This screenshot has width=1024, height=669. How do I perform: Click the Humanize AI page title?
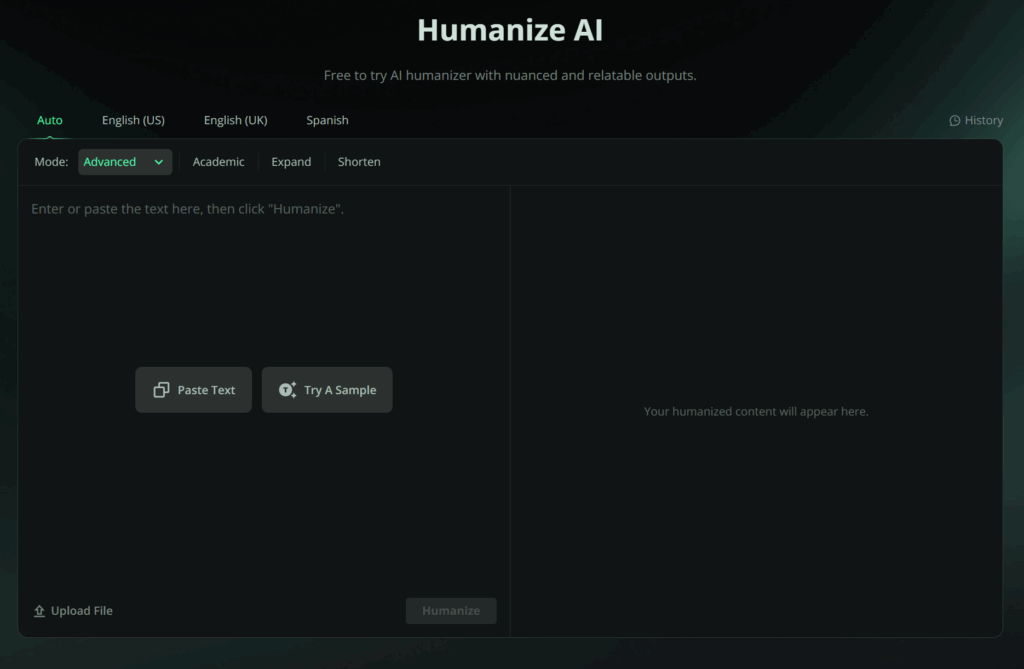[x=510, y=30]
